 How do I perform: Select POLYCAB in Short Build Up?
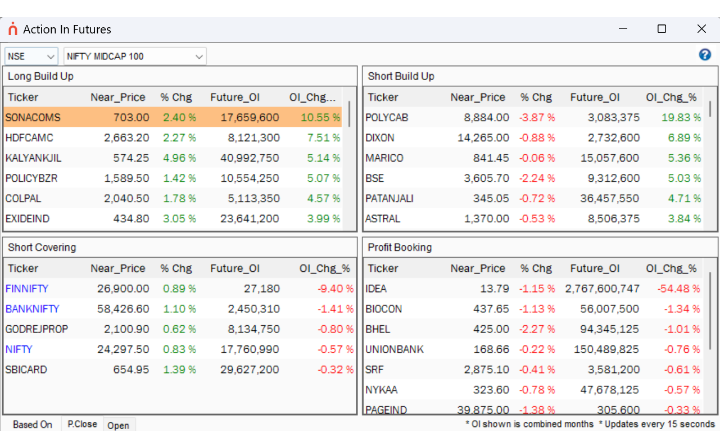click(x=387, y=118)
